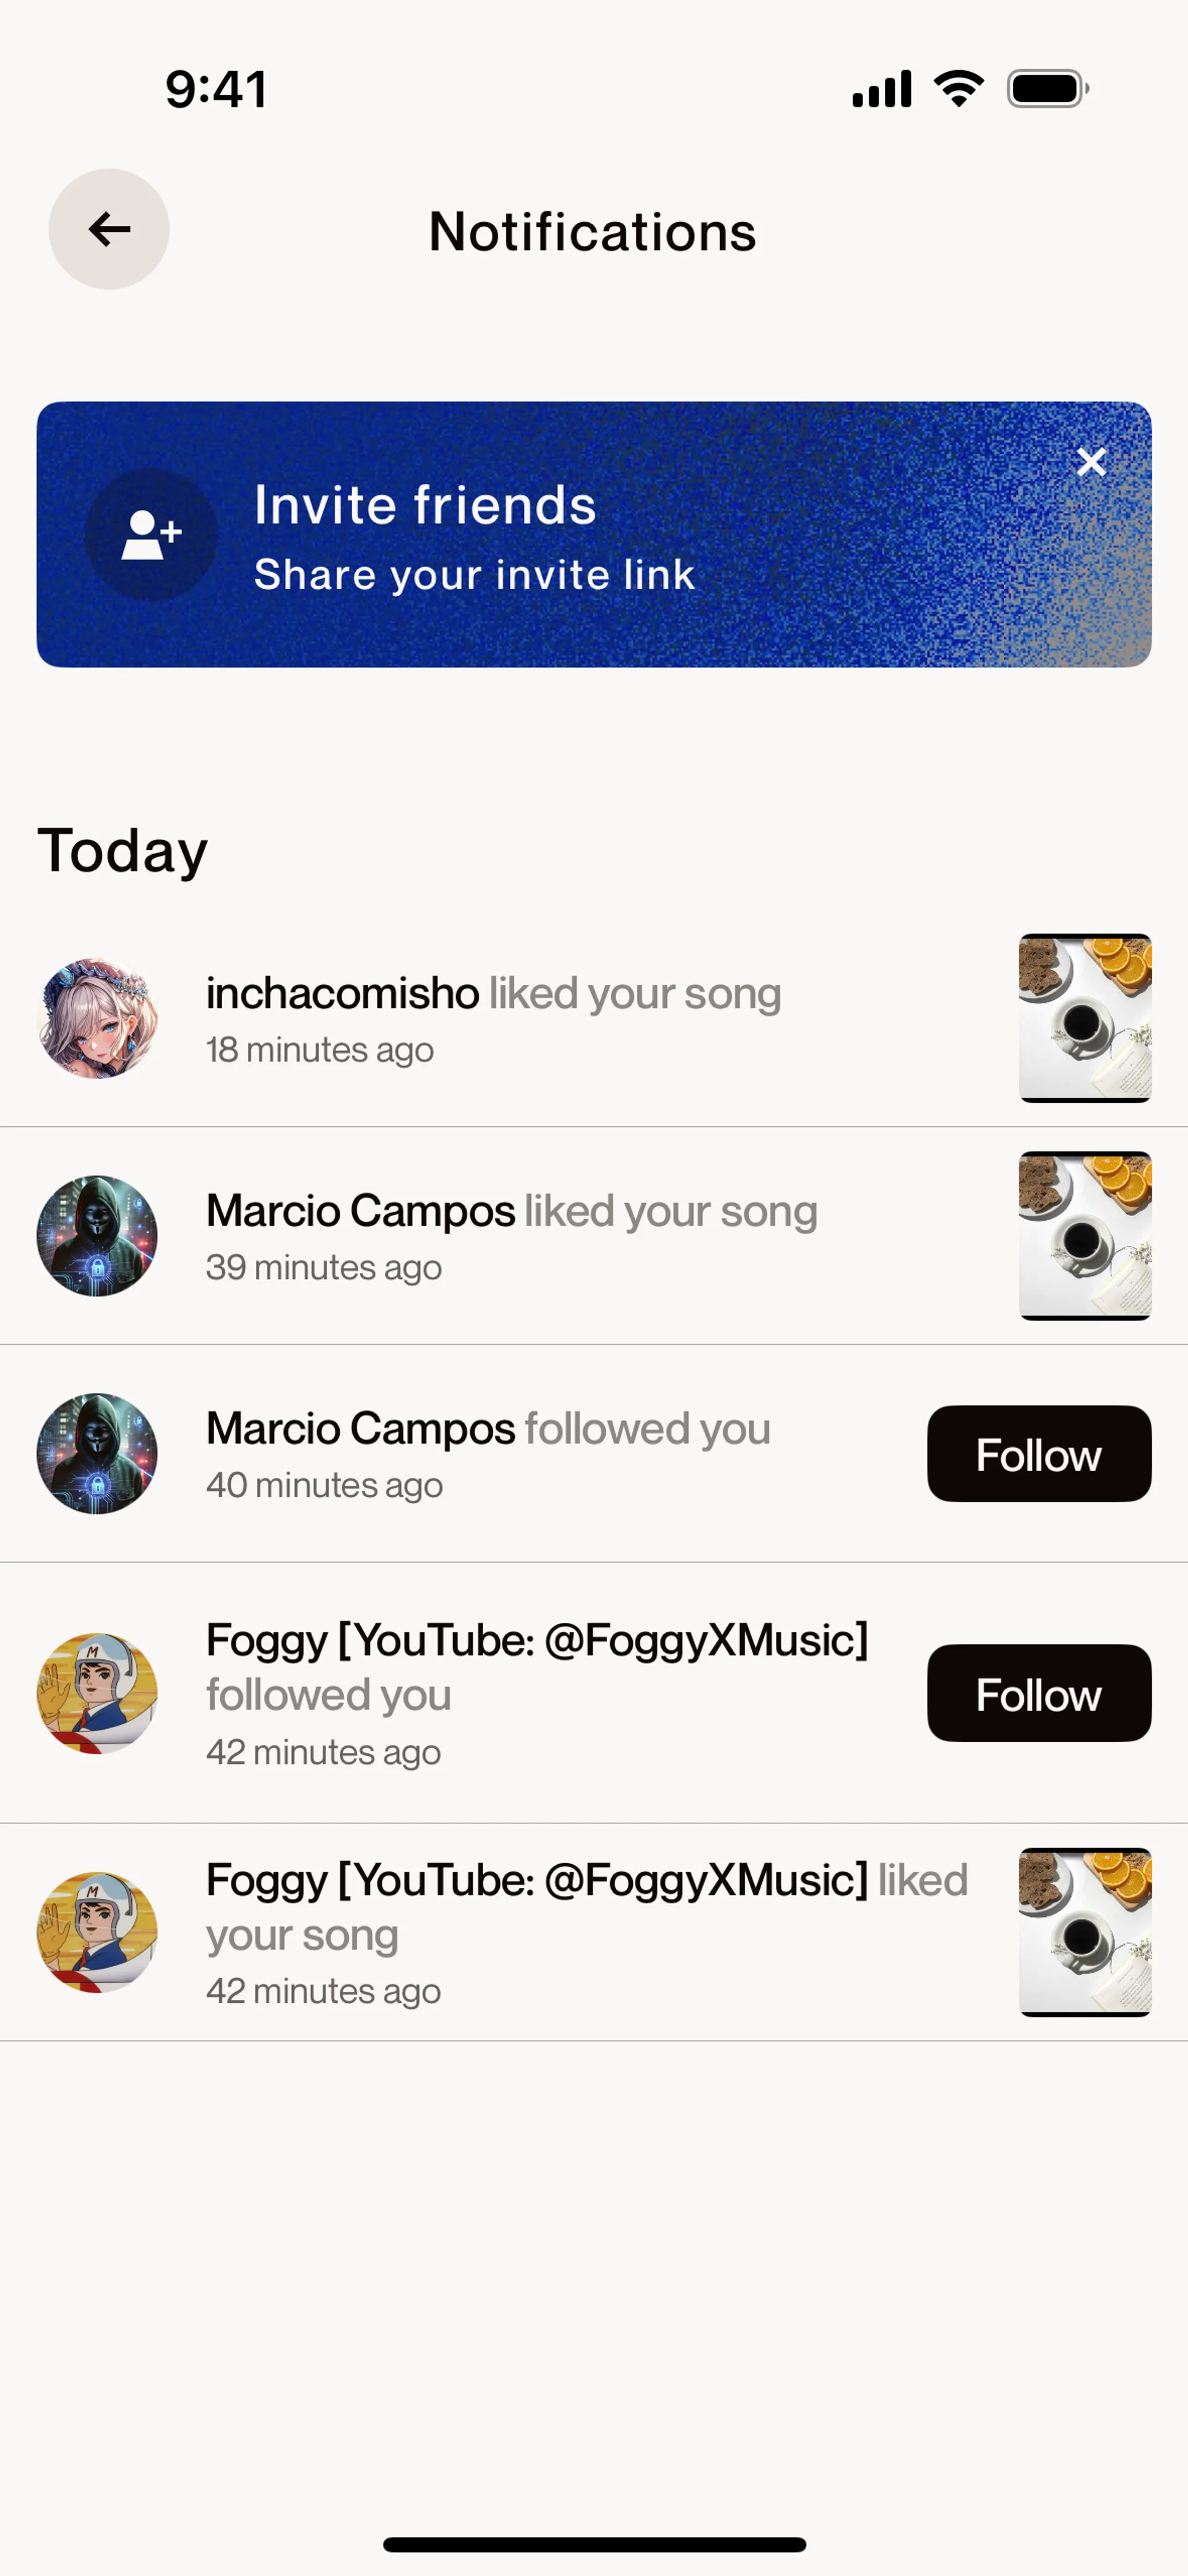Tap the Wi-Fi status icon
This screenshot has height=2576, width=1188.
pyautogui.click(x=959, y=89)
